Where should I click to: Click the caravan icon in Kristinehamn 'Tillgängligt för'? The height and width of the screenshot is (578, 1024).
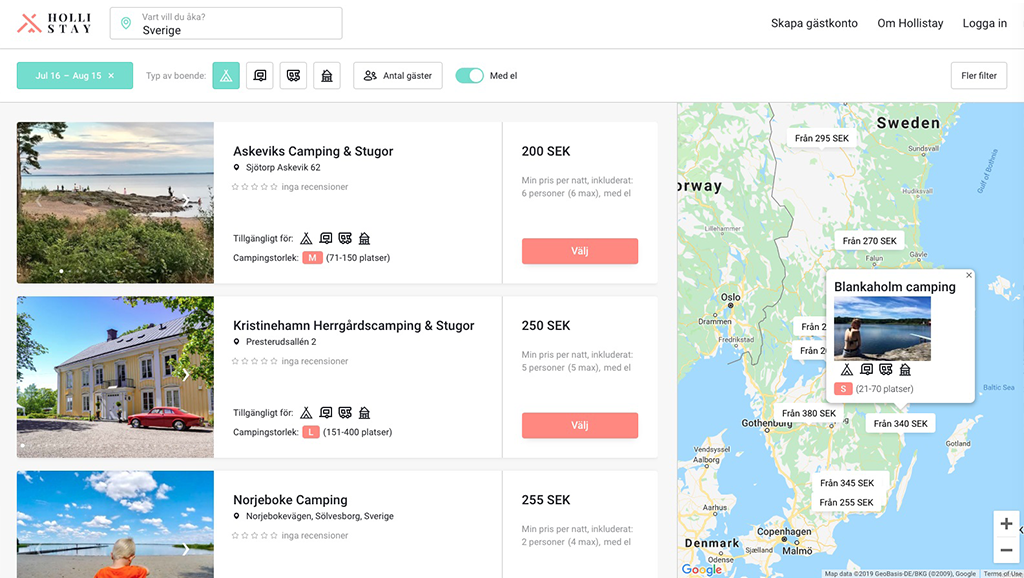point(326,413)
